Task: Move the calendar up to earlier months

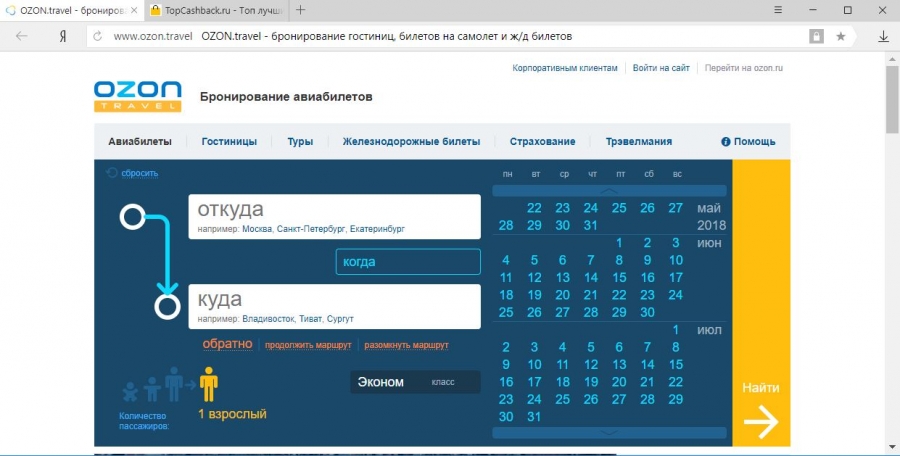Action: click(x=609, y=191)
